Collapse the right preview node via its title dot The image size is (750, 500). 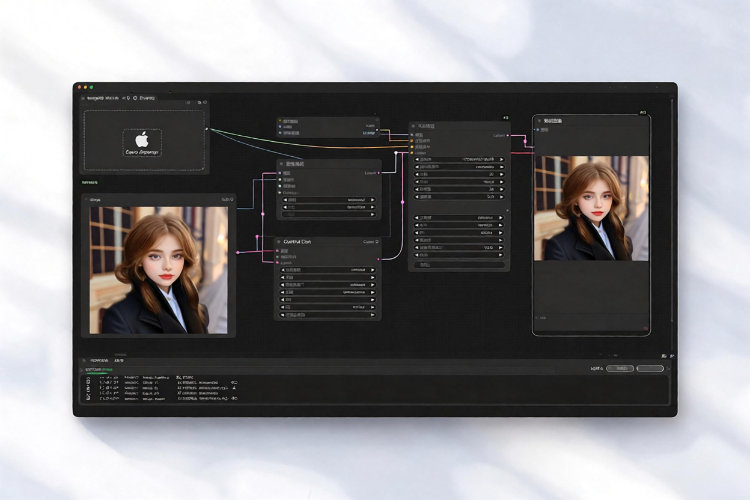pyautogui.click(x=540, y=121)
